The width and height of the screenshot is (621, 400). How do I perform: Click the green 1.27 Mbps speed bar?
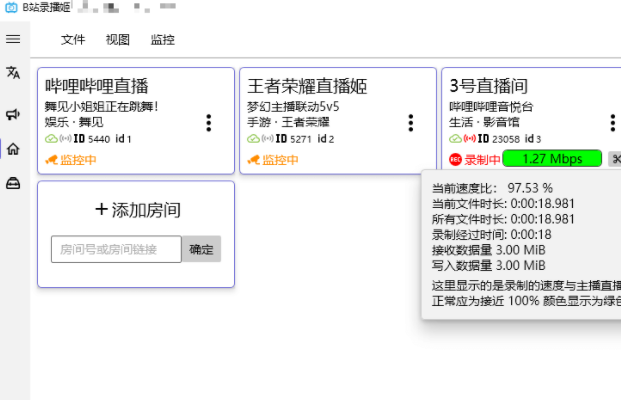coord(552,159)
